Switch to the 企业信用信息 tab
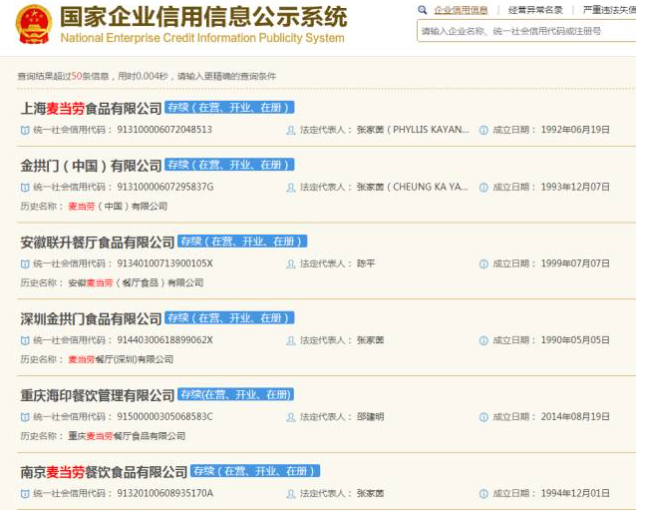The height and width of the screenshot is (516, 645). pyautogui.click(x=460, y=10)
